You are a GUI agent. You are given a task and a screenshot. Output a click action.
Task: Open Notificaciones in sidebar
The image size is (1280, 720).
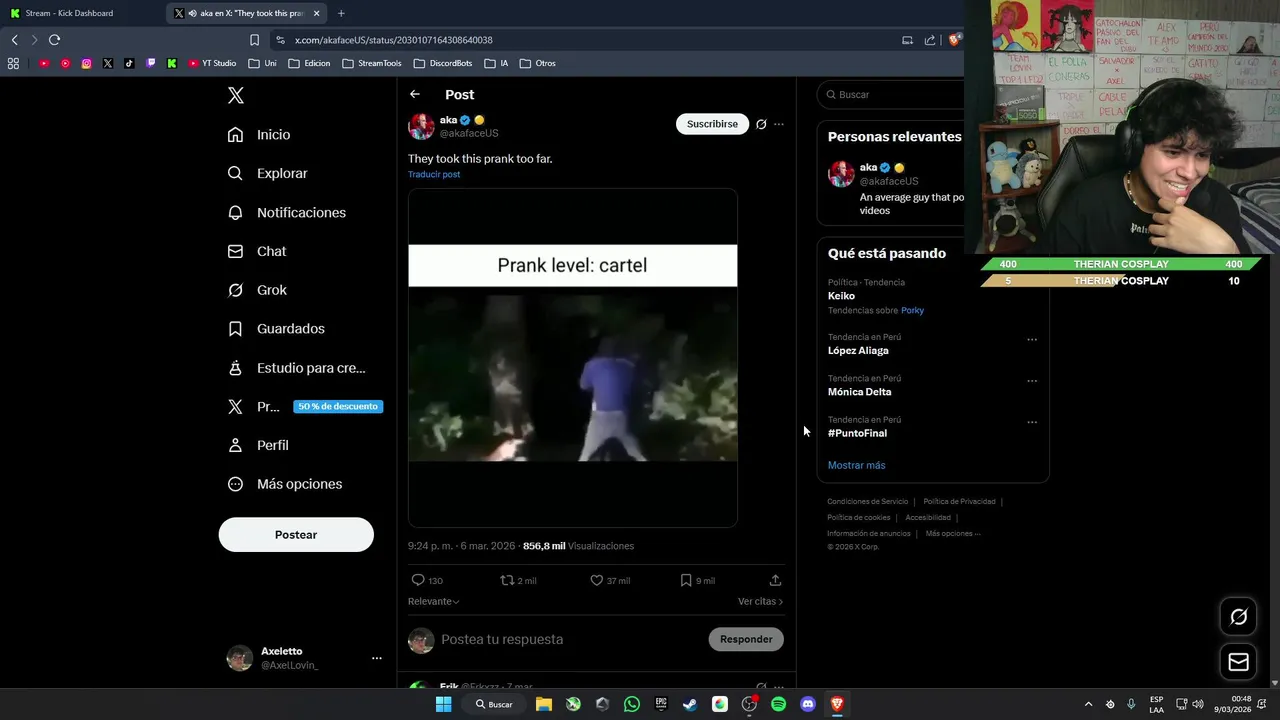(x=286, y=213)
